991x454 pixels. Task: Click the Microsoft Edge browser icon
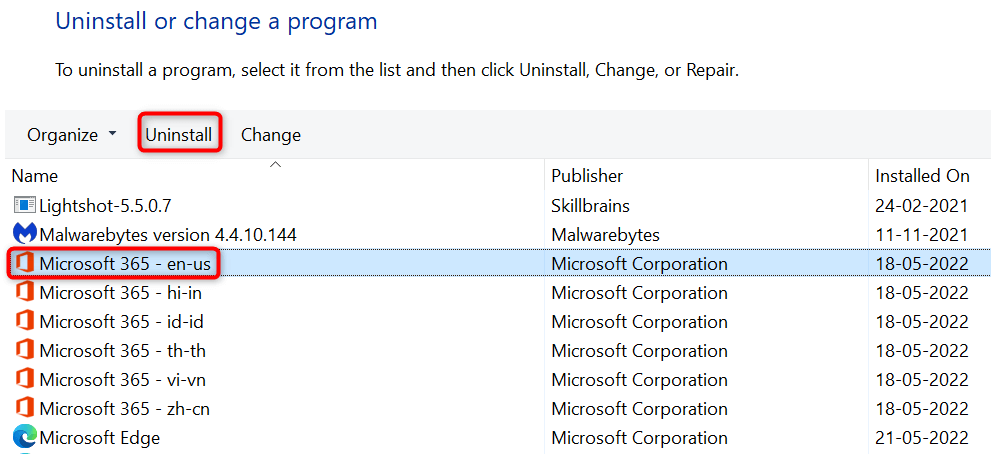point(25,438)
